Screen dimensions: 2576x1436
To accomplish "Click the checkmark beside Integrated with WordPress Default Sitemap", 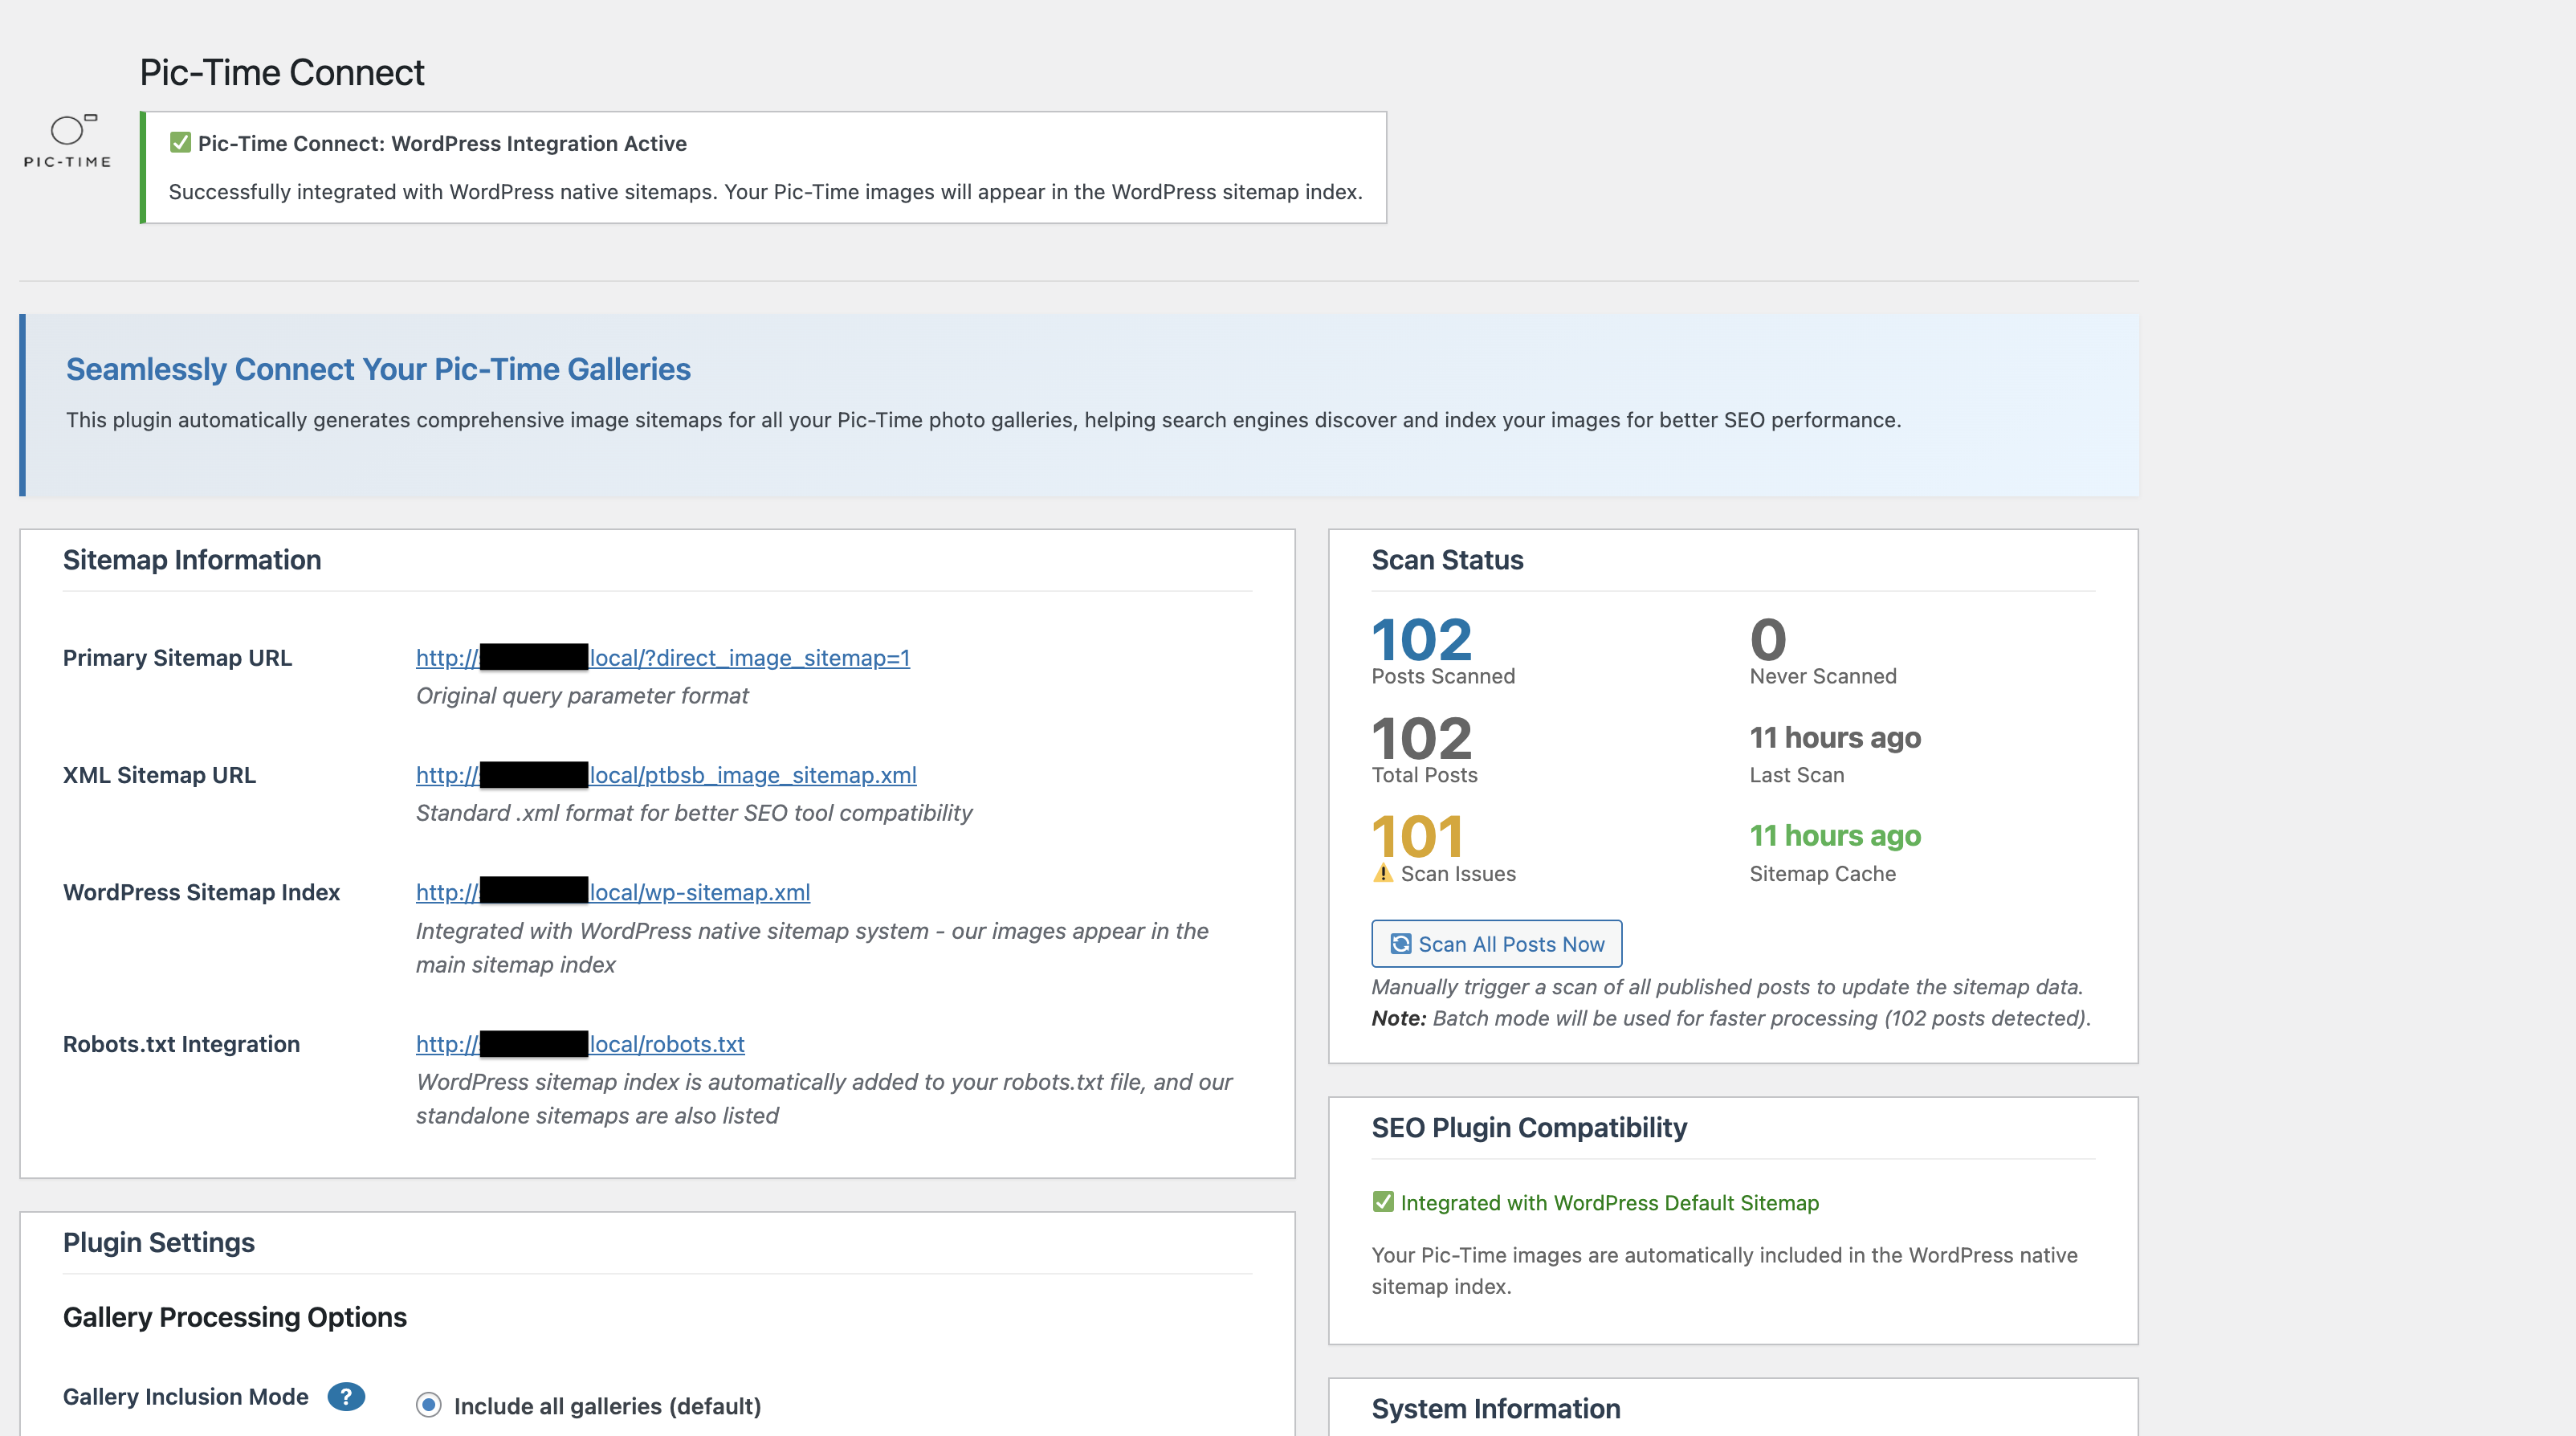I will pos(1383,1203).
